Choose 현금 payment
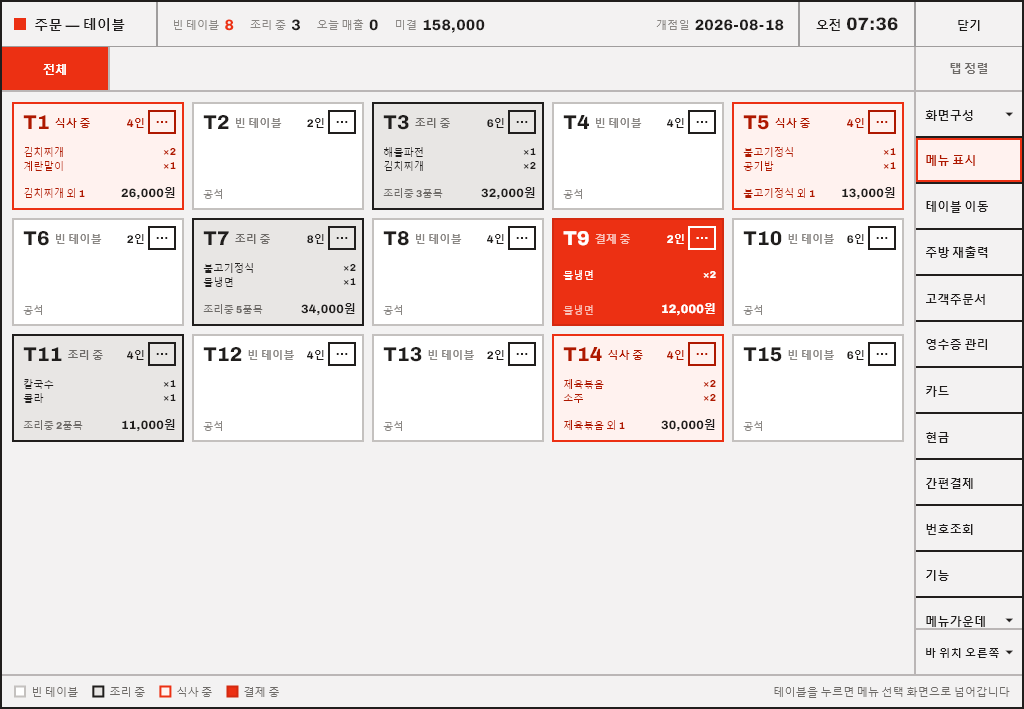Screen dimensions: 1024x709 968,437
